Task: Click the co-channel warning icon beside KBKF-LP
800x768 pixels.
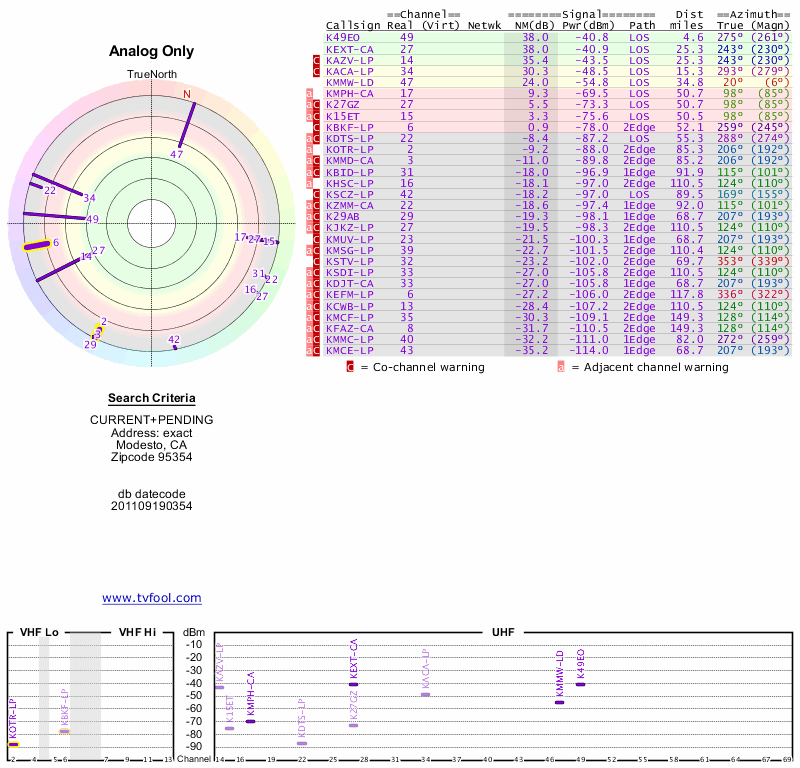Action: 317,127
